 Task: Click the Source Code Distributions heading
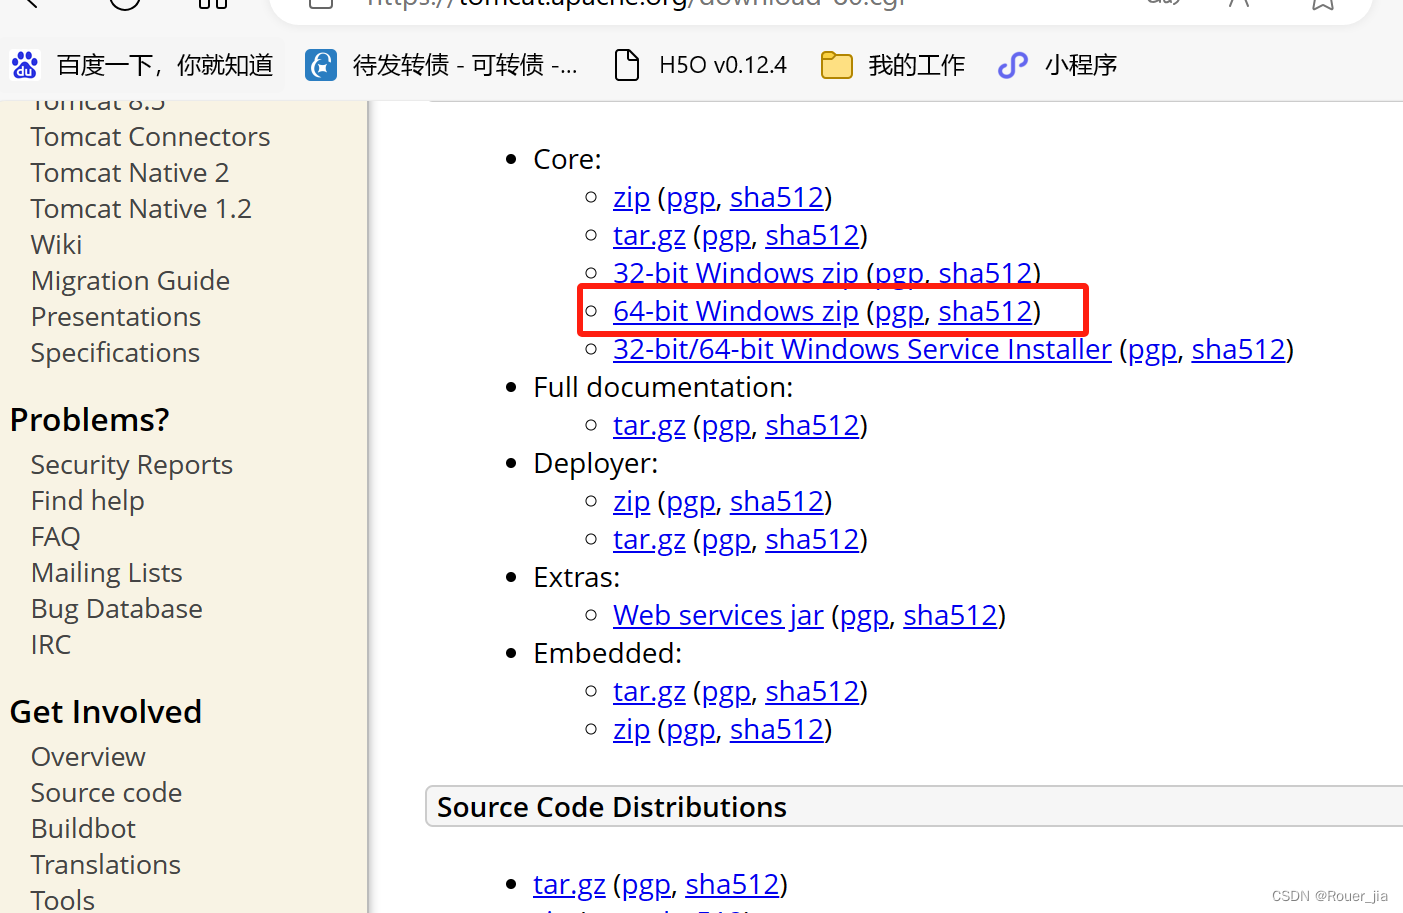point(612,807)
